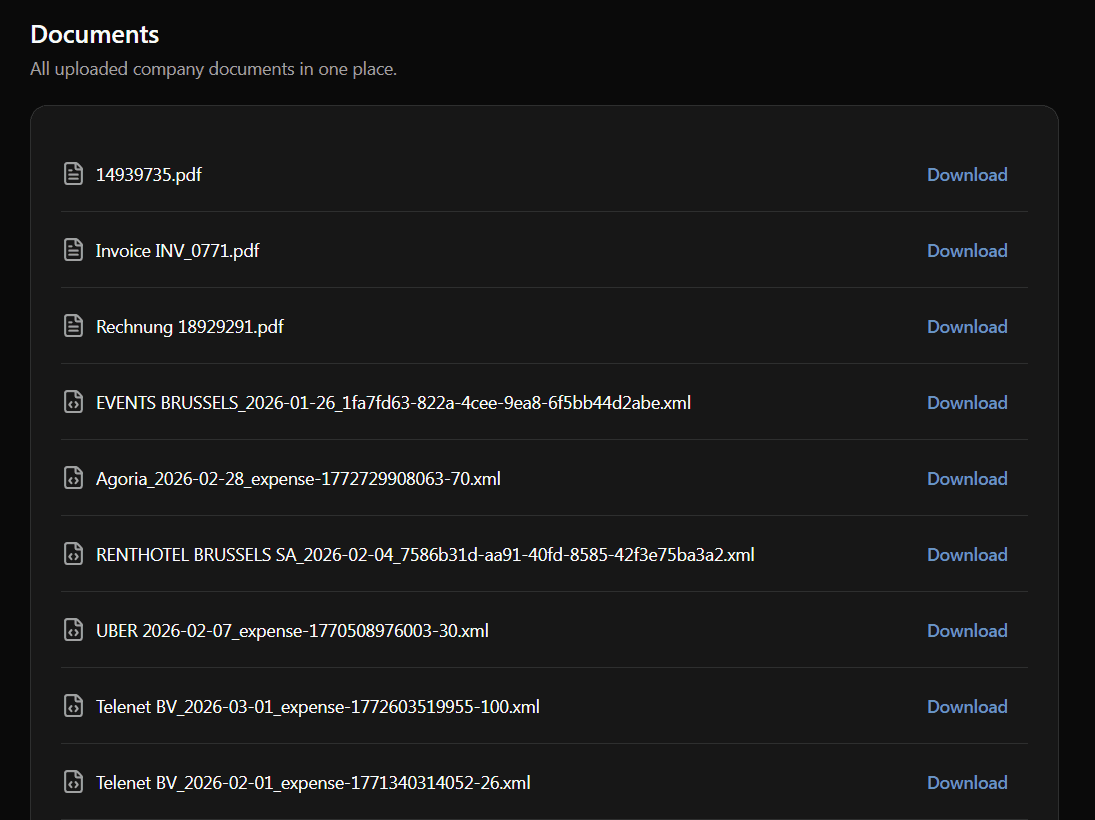Click the Telenet BV 2026-02-01 file icon
This screenshot has width=1095, height=820.
(x=73, y=782)
